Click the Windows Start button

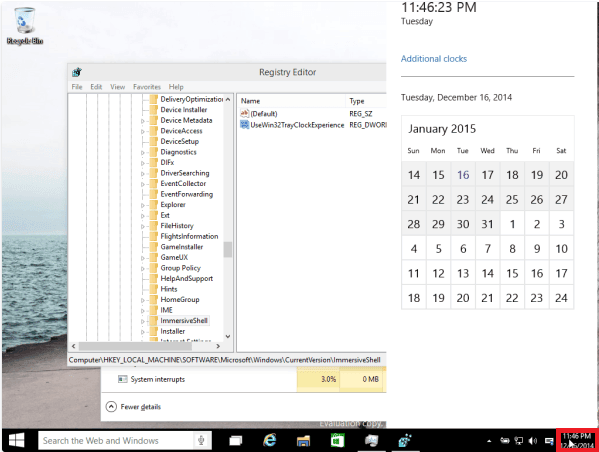pyautogui.click(x=16, y=441)
